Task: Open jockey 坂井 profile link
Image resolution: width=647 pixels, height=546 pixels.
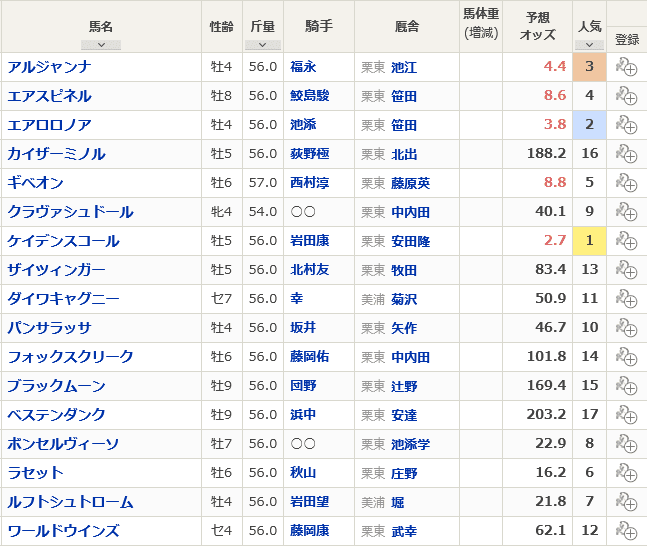Action: click(x=303, y=328)
